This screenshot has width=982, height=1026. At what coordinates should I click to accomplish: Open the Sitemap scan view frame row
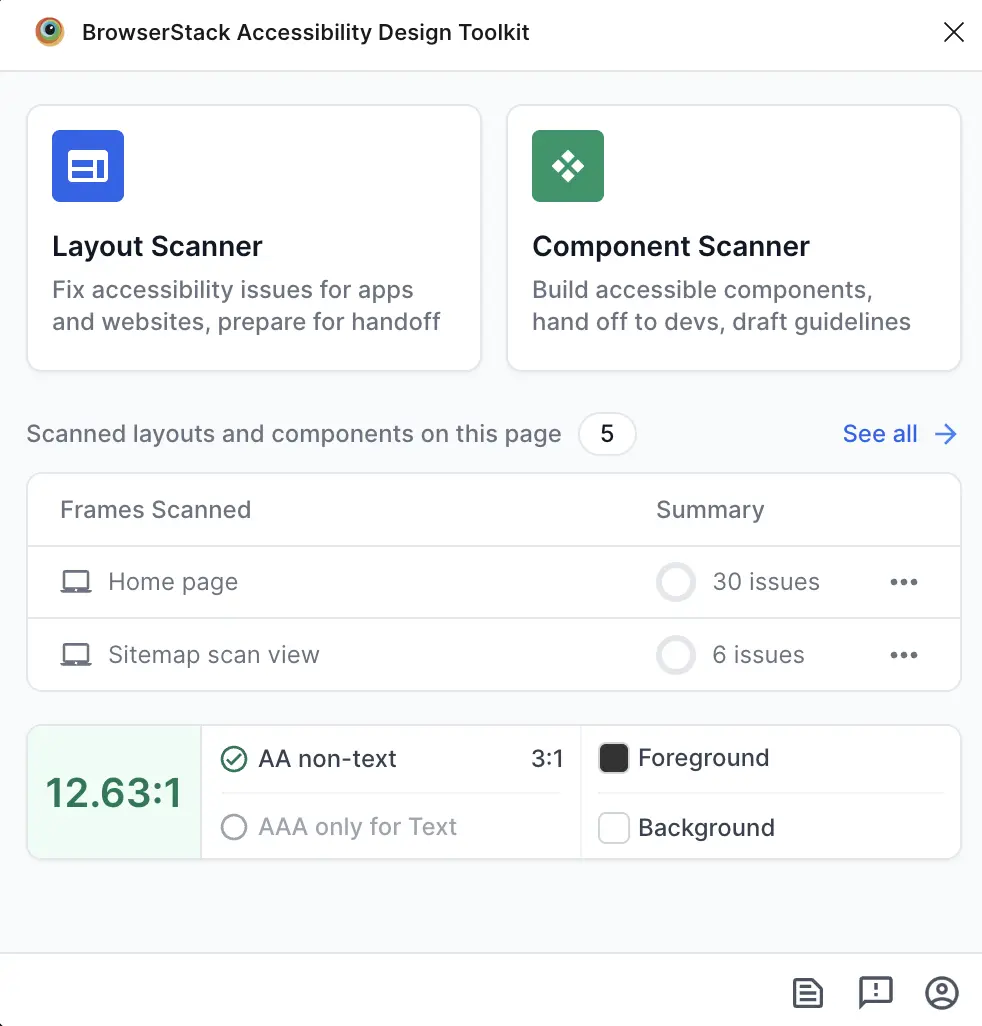[x=214, y=655]
